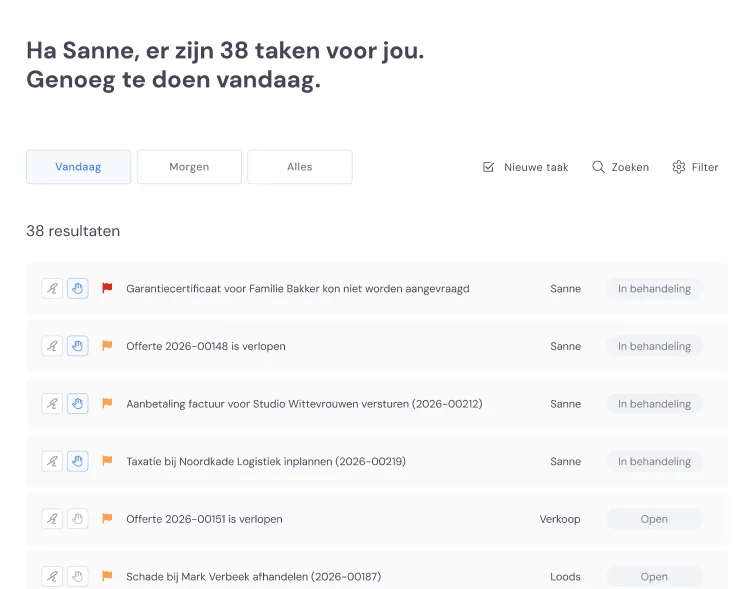Click pen icon on Noordkade Logistiek row

pyautogui.click(x=52, y=461)
